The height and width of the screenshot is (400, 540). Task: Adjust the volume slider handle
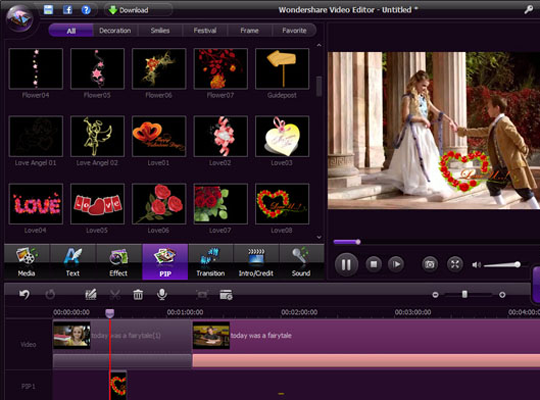(x=517, y=264)
